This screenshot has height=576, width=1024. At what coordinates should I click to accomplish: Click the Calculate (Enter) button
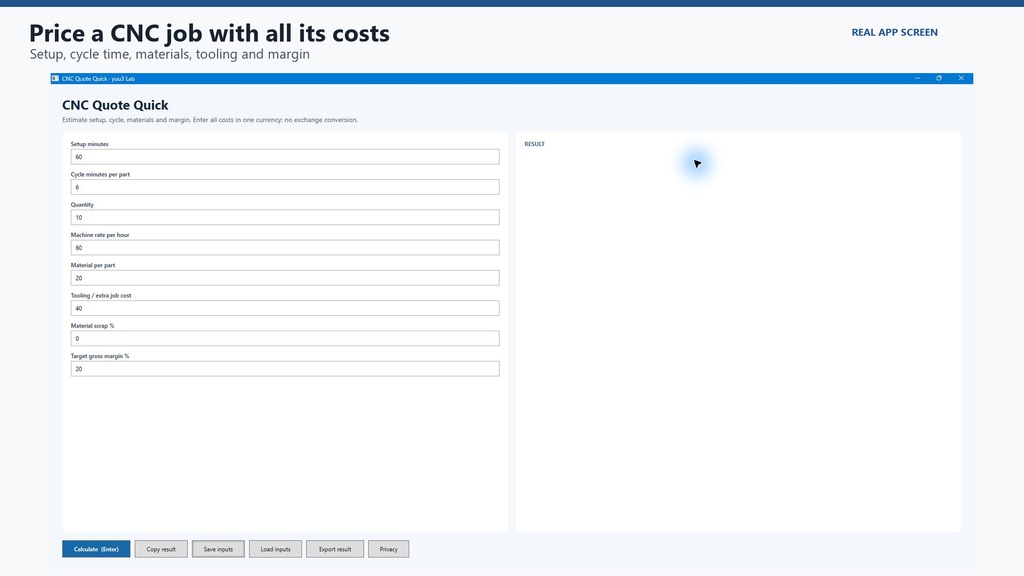96,549
